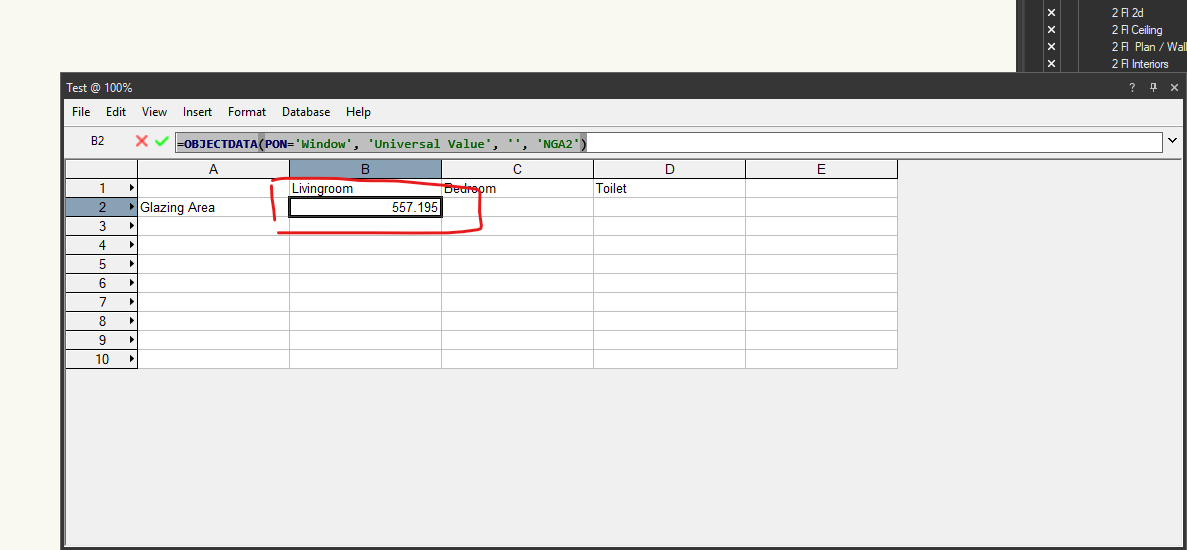Open row 5 menu arrow
The width and height of the screenshot is (1187, 550).
(x=131, y=264)
